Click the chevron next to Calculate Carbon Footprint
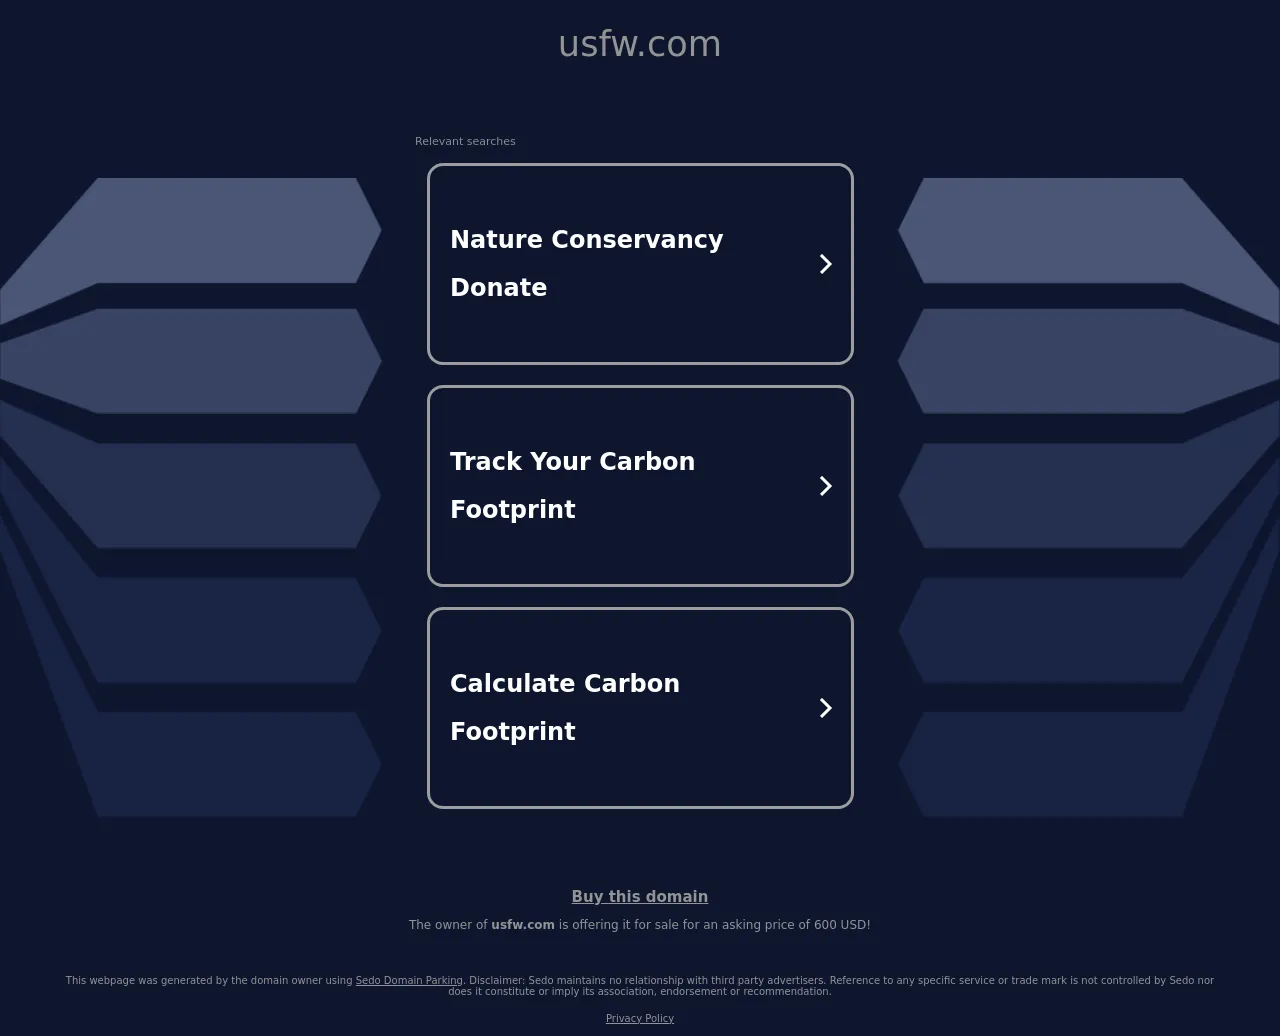 click(825, 708)
